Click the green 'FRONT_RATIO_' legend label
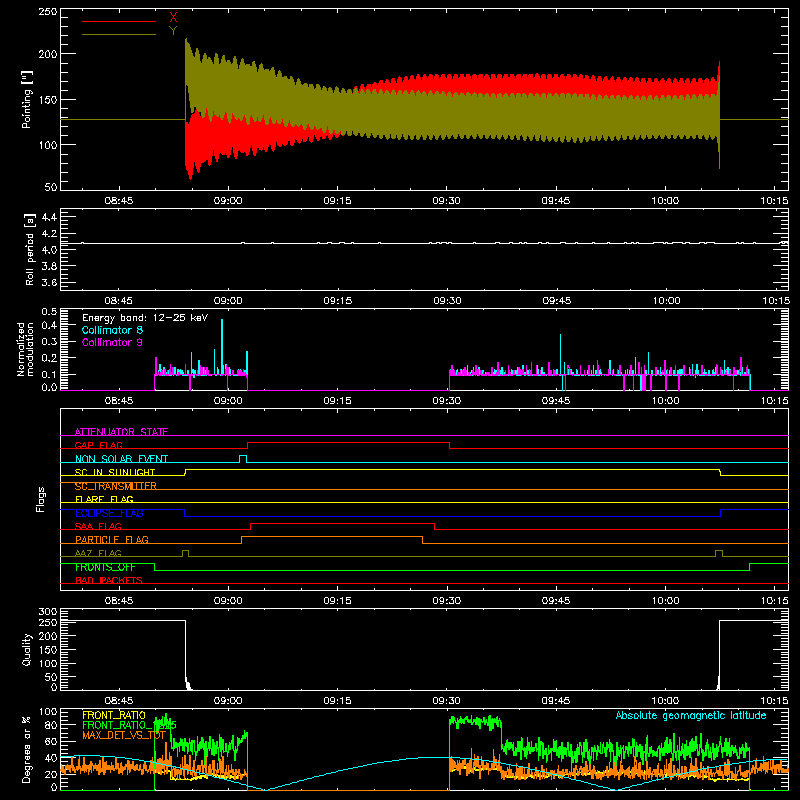This screenshot has height=800, width=800. [x=129, y=725]
